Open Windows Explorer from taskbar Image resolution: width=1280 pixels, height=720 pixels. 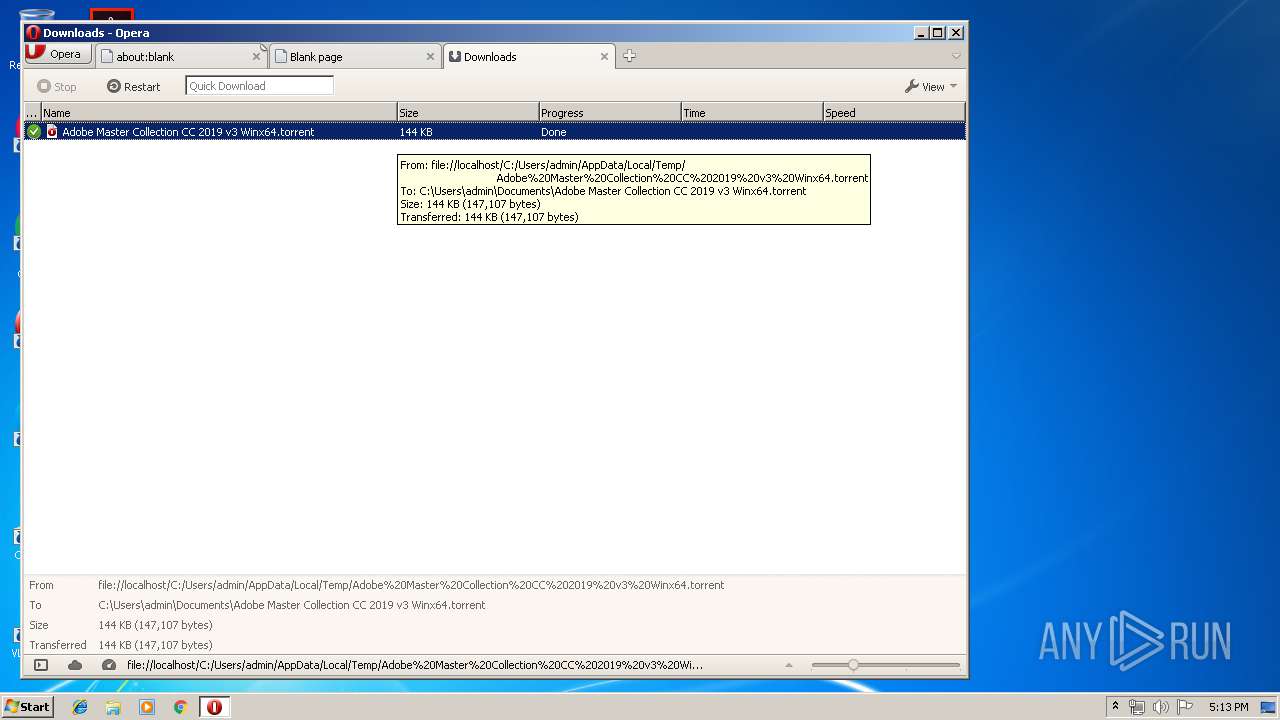click(113, 707)
